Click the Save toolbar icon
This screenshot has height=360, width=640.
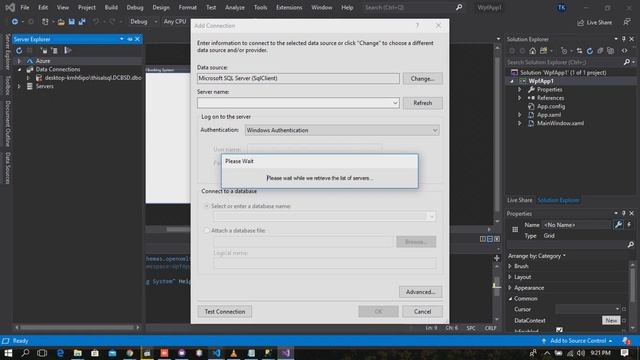click(x=71, y=22)
